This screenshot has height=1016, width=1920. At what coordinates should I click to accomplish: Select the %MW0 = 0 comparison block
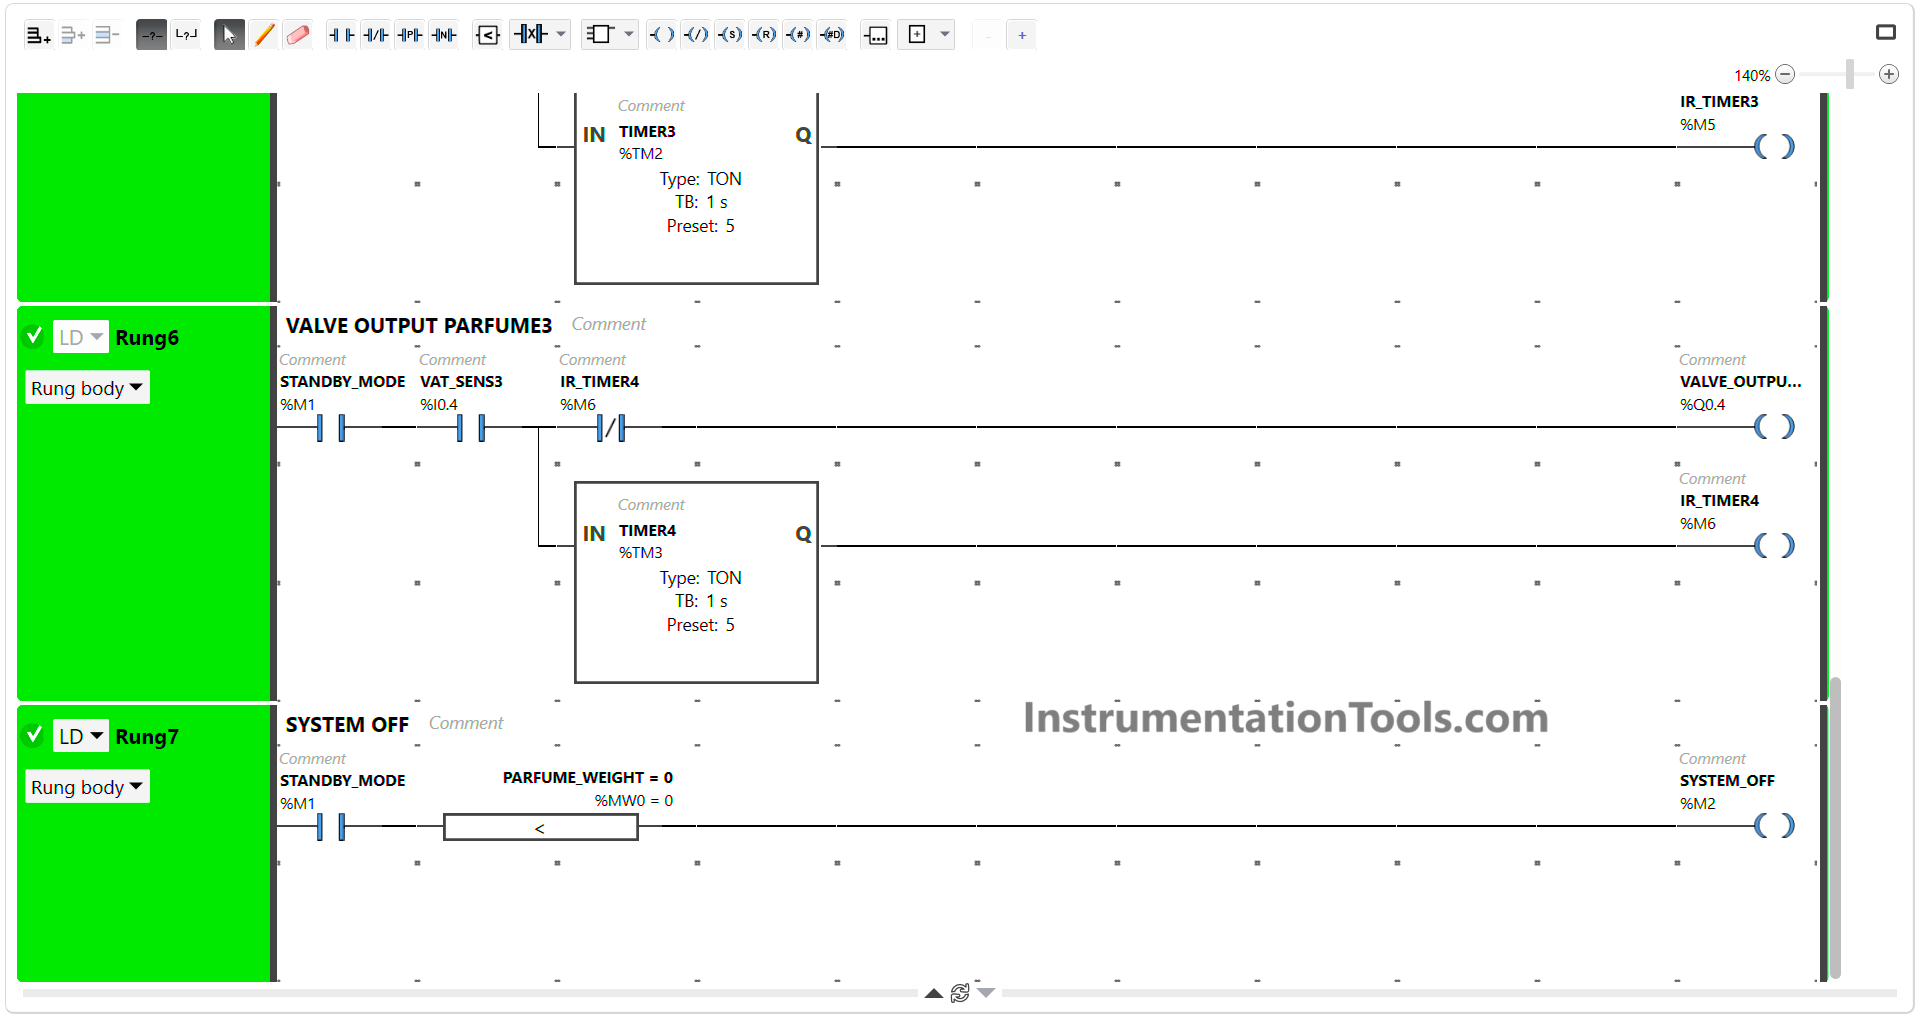pyautogui.click(x=541, y=827)
